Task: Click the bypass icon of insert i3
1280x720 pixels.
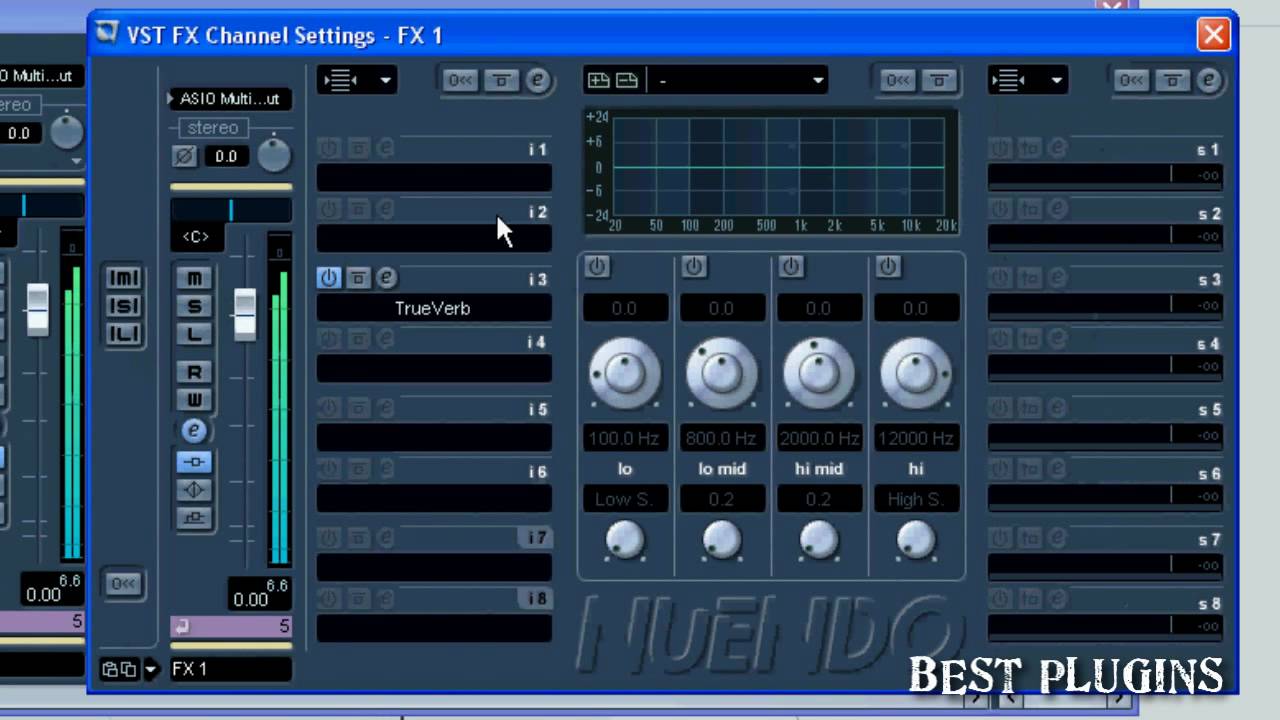Action: tap(358, 278)
